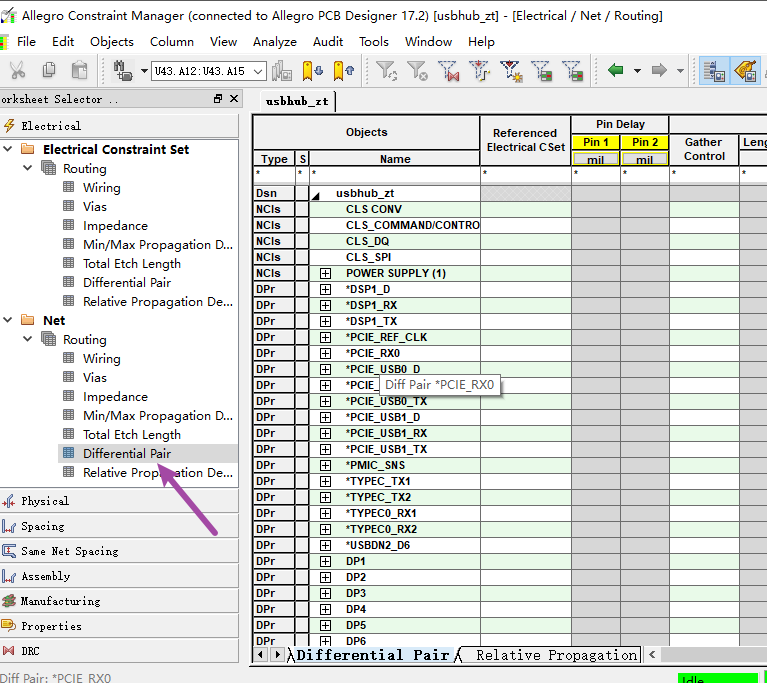Click the Name filter input field
This screenshot has width=767, height=683.
tap(395, 173)
